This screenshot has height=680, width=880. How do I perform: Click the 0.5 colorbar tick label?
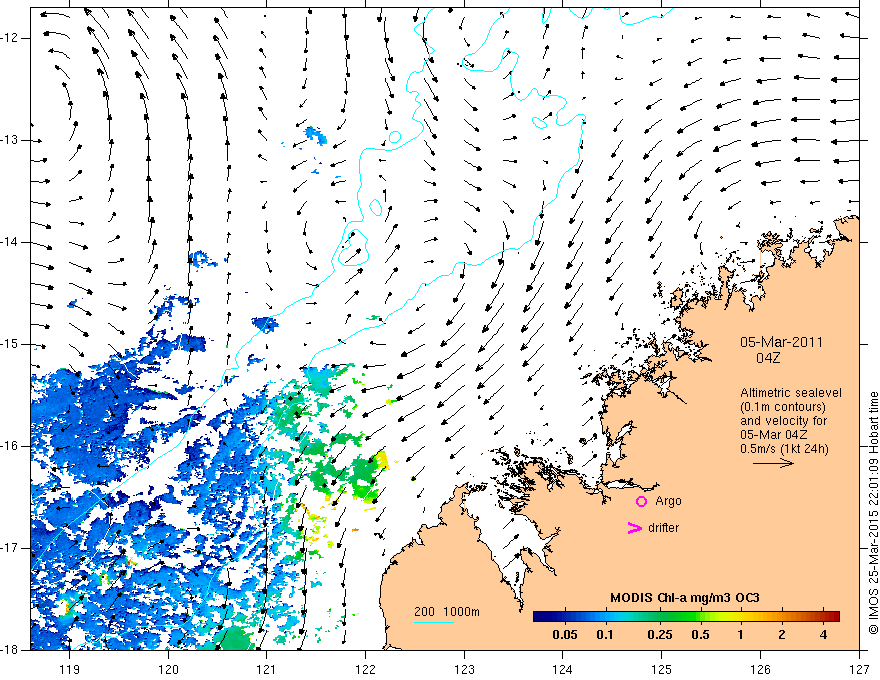click(700, 635)
